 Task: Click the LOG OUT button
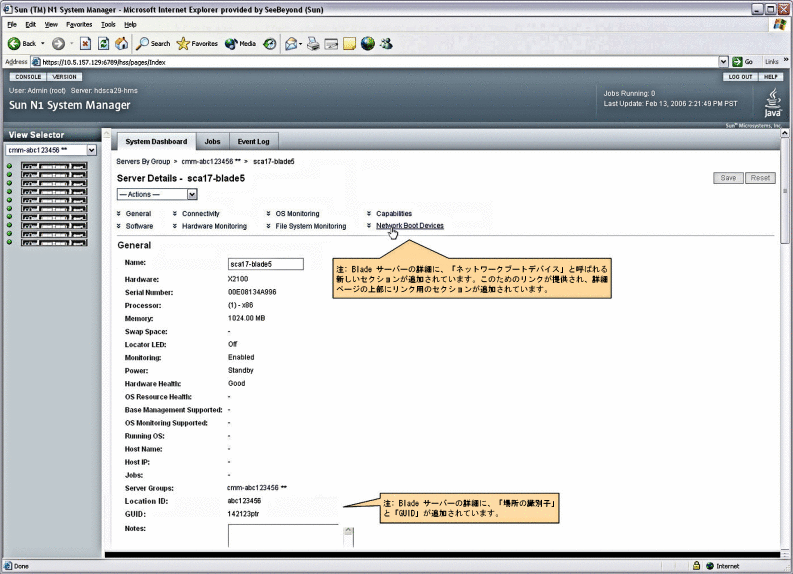coord(740,77)
